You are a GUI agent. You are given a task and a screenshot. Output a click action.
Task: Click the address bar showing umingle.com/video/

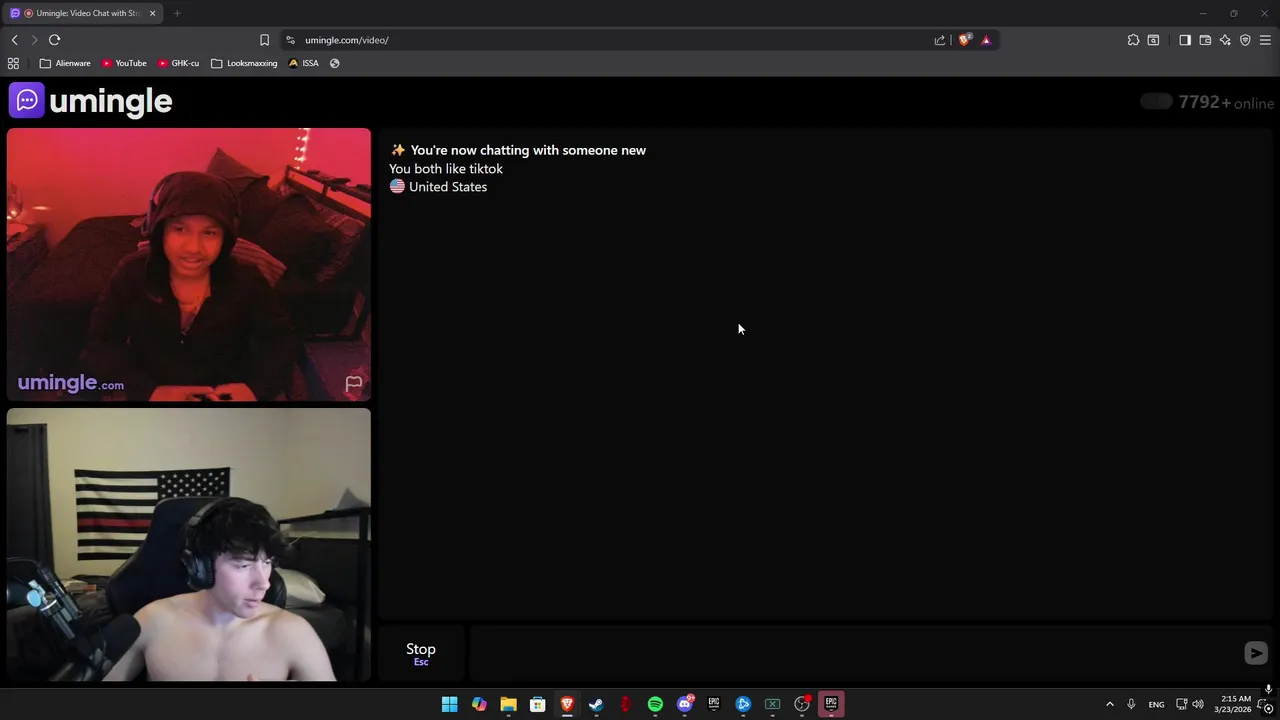tap(610, 40)
